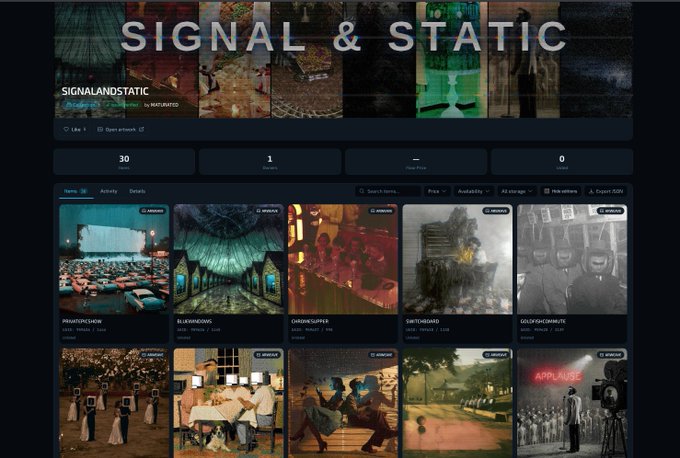Open the All storage dropdown
Image resolution: width=680 pixels, height=458 pixels.
pyautogui.click(x=517, y=191)
